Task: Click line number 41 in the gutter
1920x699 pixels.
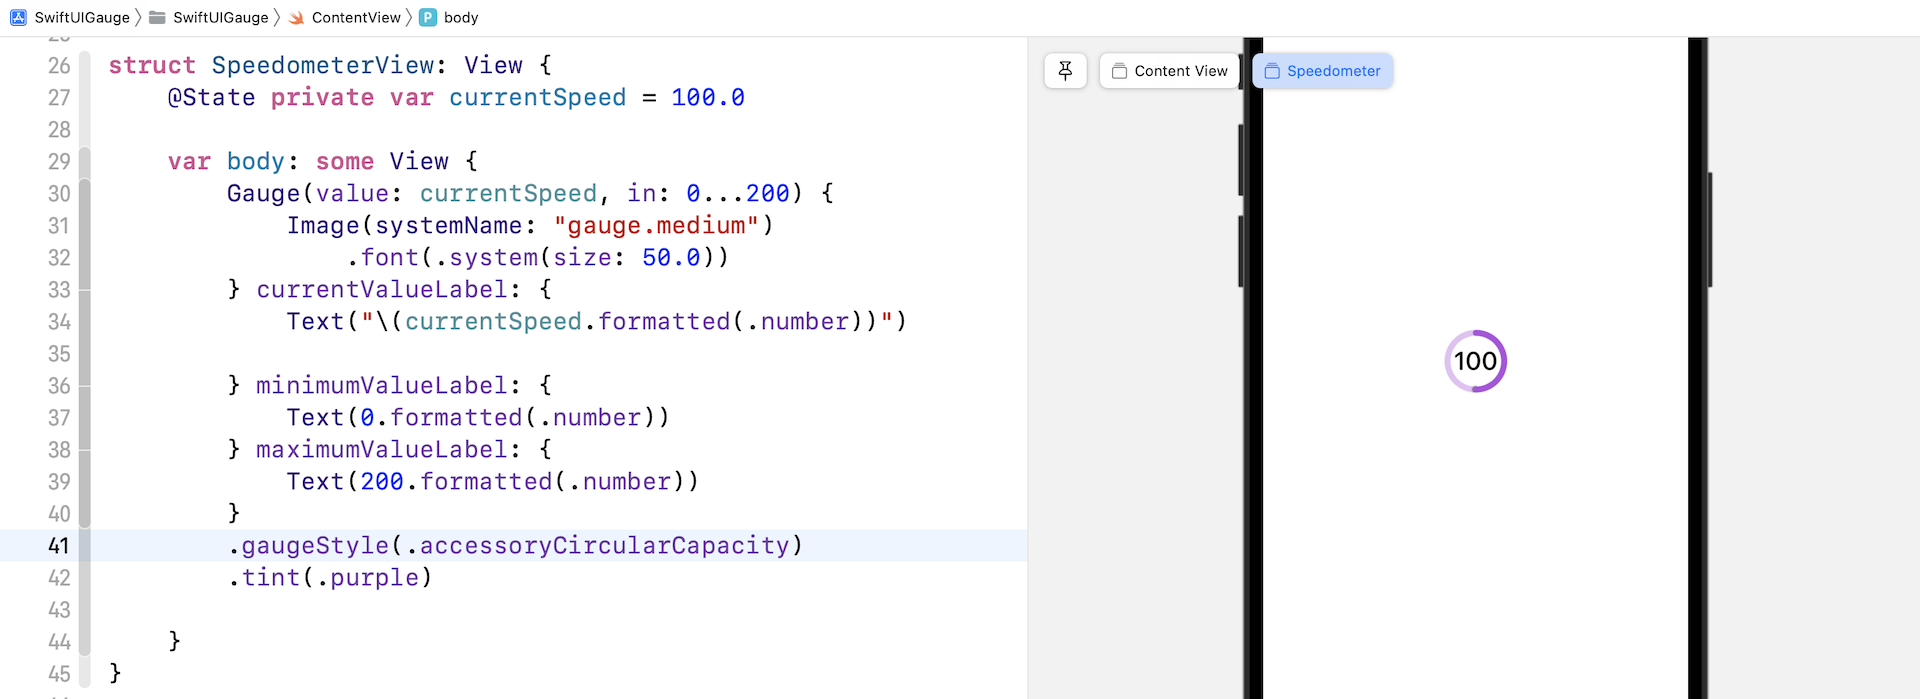Action: [x=59, y=546]
